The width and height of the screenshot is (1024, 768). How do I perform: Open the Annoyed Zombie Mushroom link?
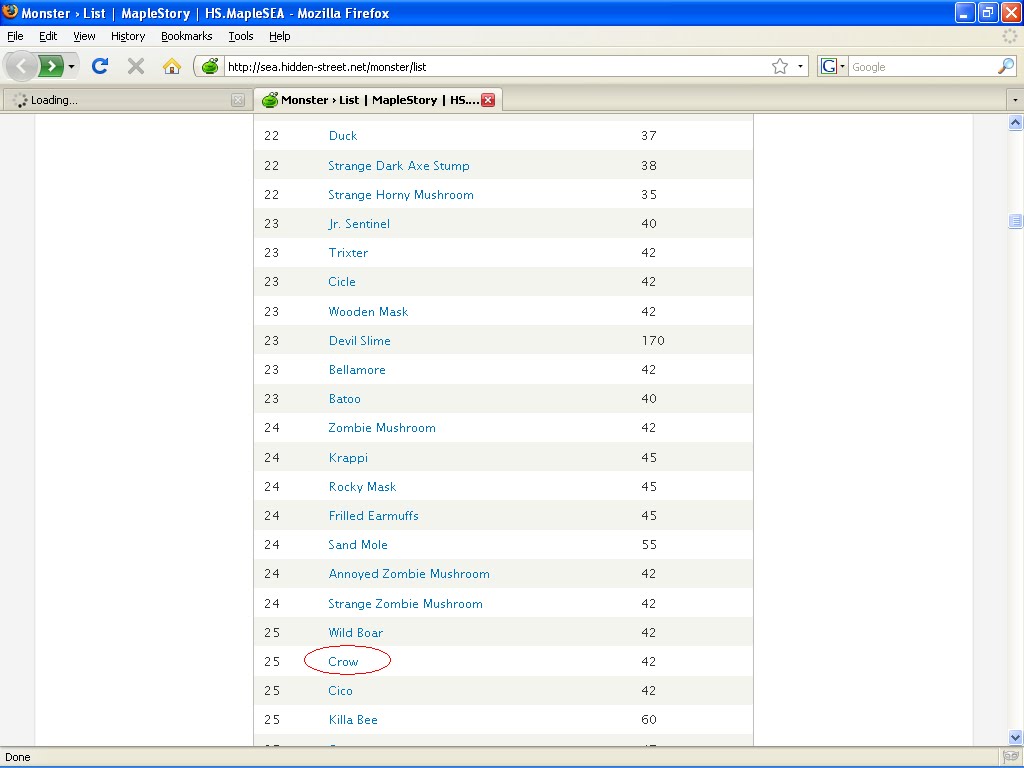click(x=409, y=573)
